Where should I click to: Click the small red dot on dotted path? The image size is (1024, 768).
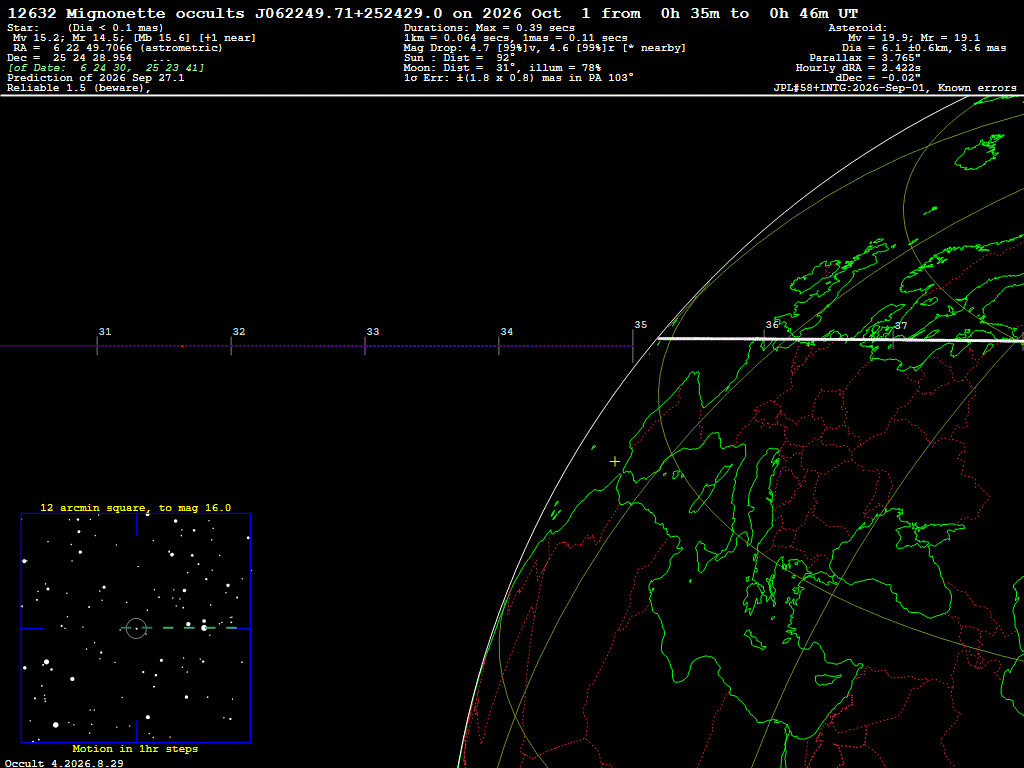click(x=182, y=346)
